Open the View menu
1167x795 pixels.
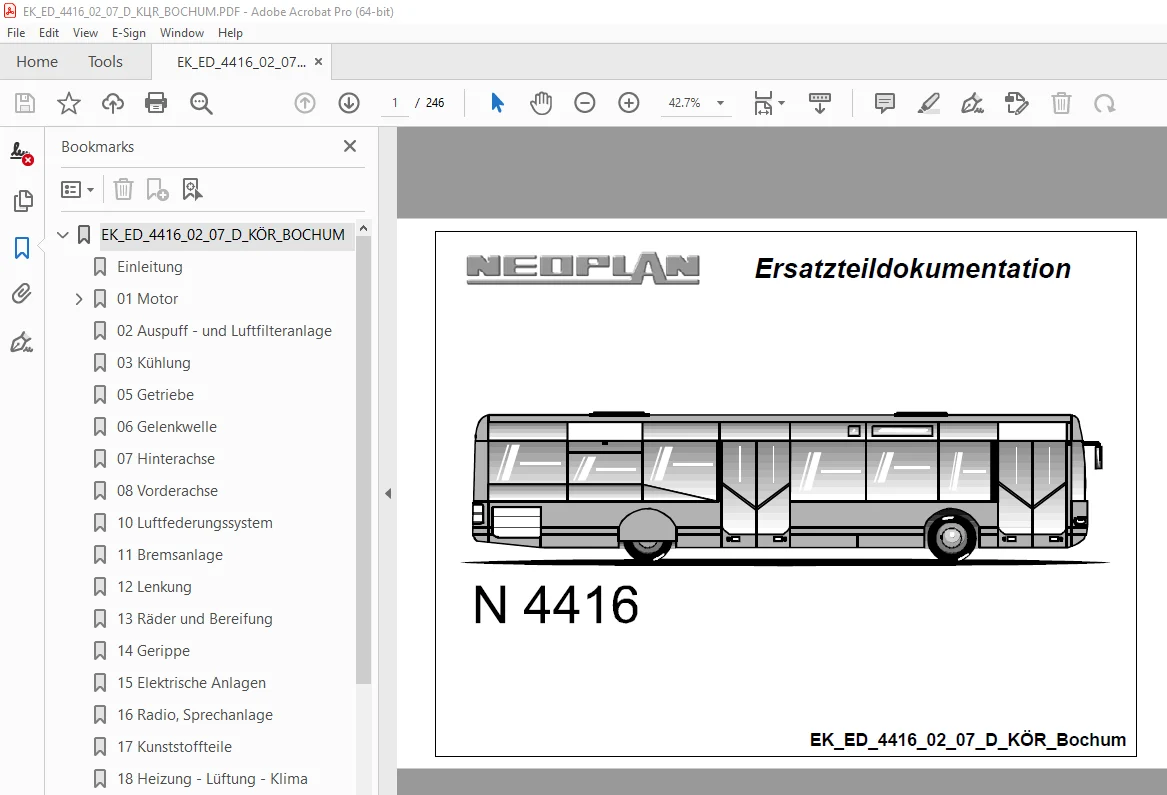point(86,33)
